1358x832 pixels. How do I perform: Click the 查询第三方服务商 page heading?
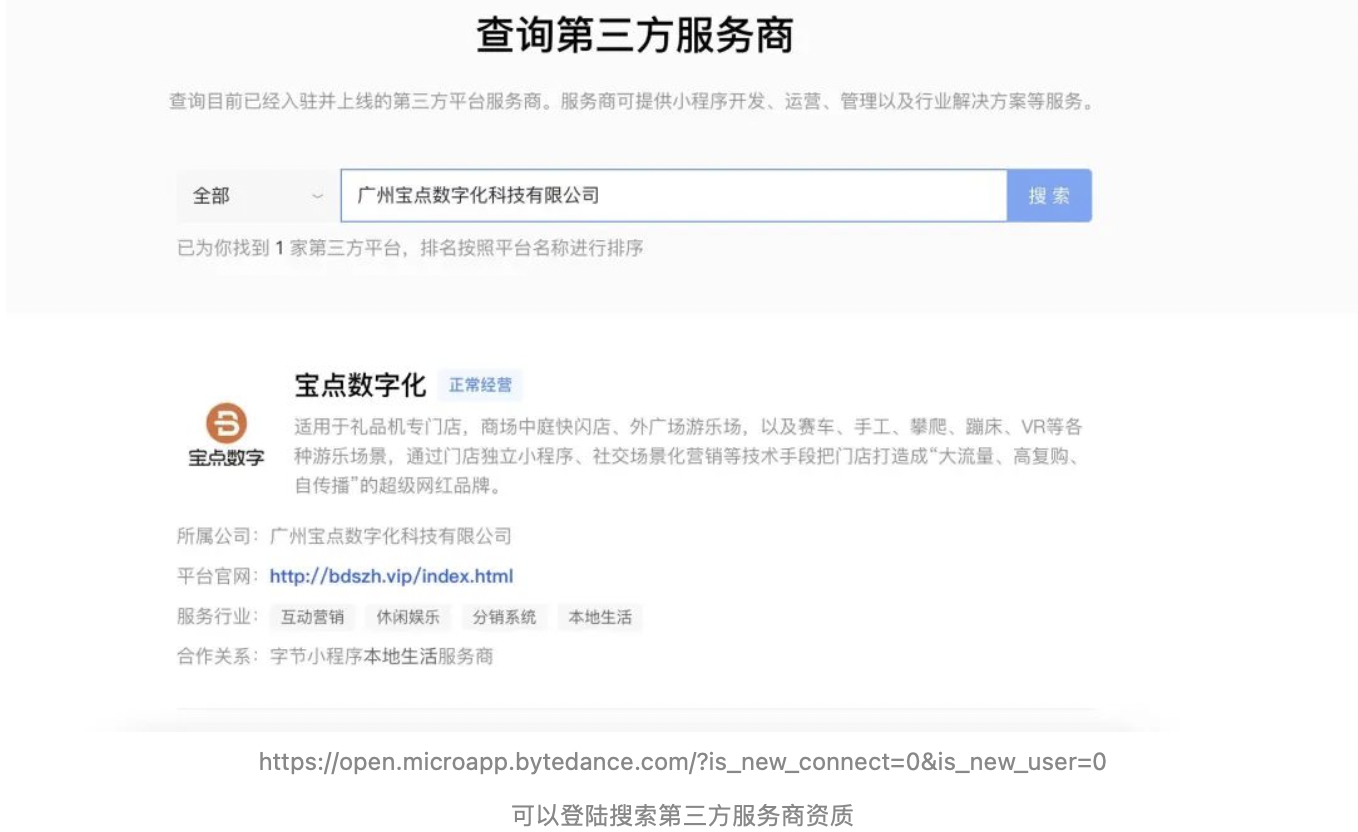(x=635, y=37)
